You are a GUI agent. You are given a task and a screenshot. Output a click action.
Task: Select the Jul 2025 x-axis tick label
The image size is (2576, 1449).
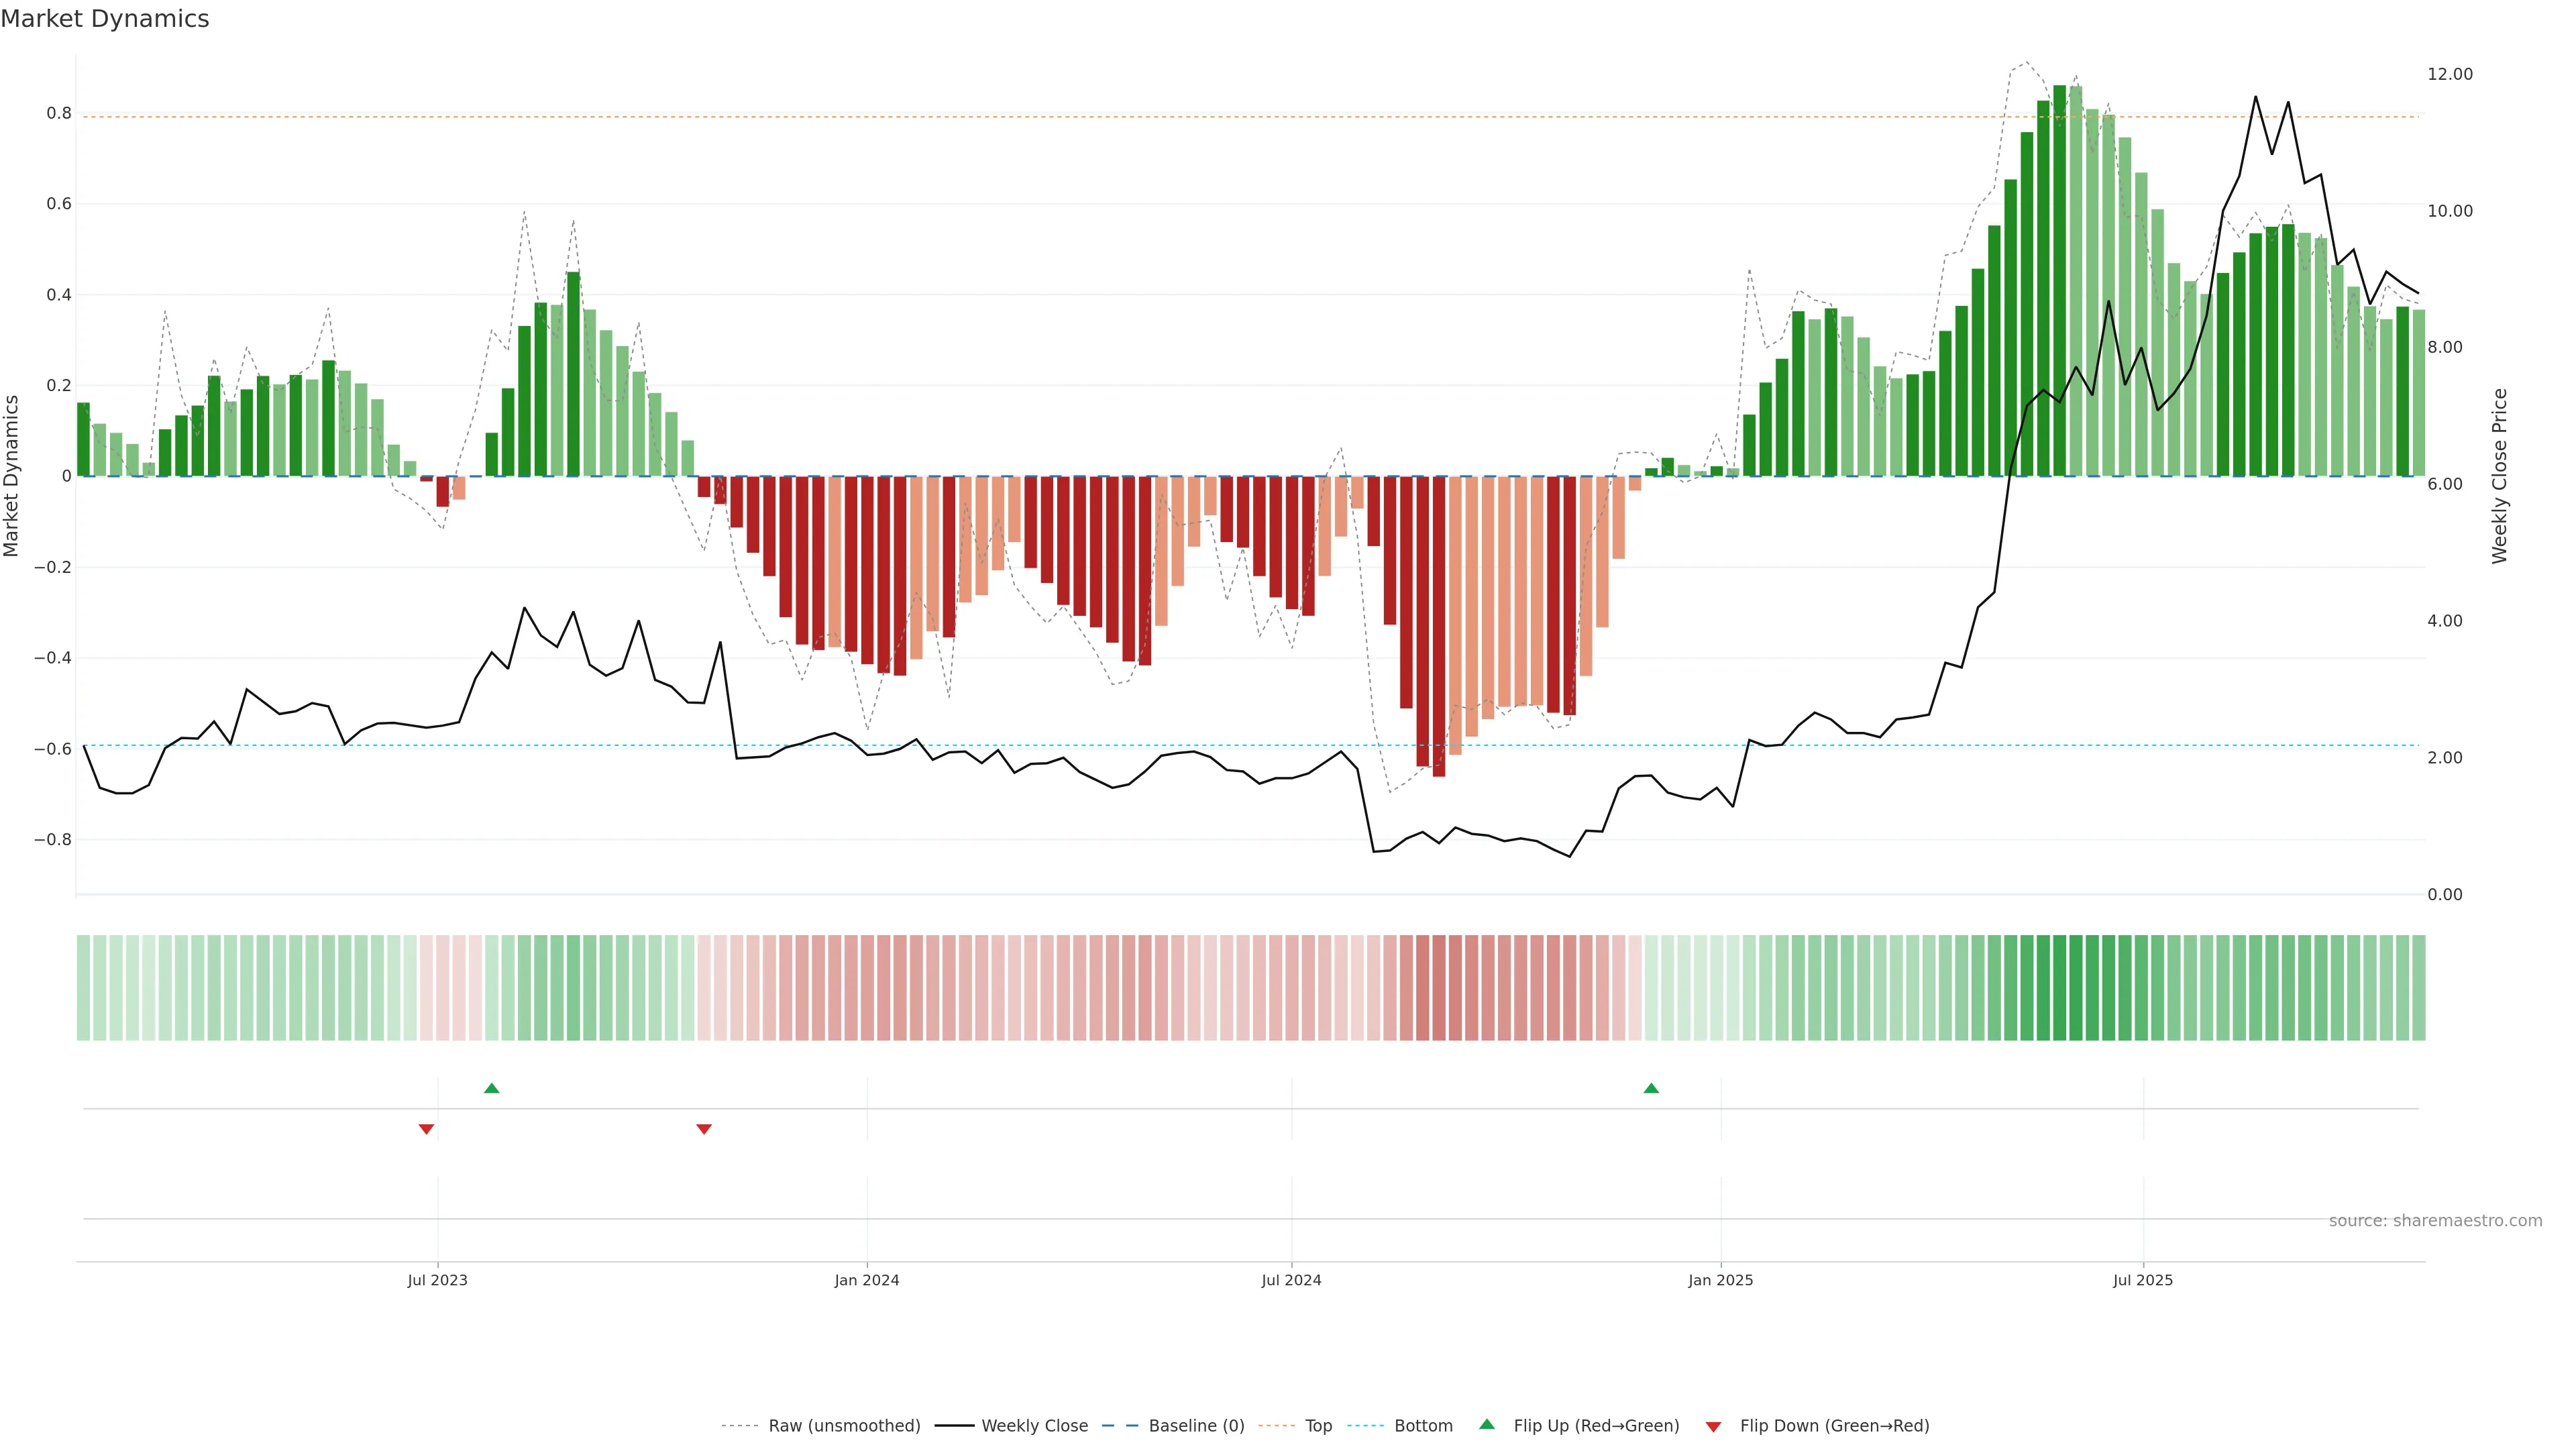[x=2143, y=1280]
